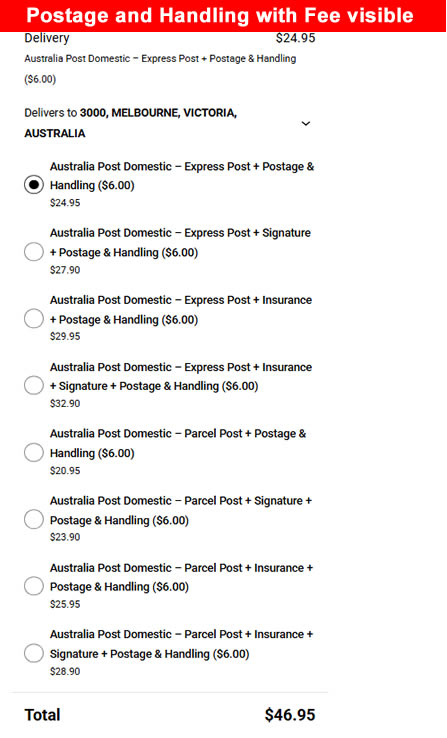Click the $23.90 price text
The image size is (447, 738).
[x=65, y=537]
